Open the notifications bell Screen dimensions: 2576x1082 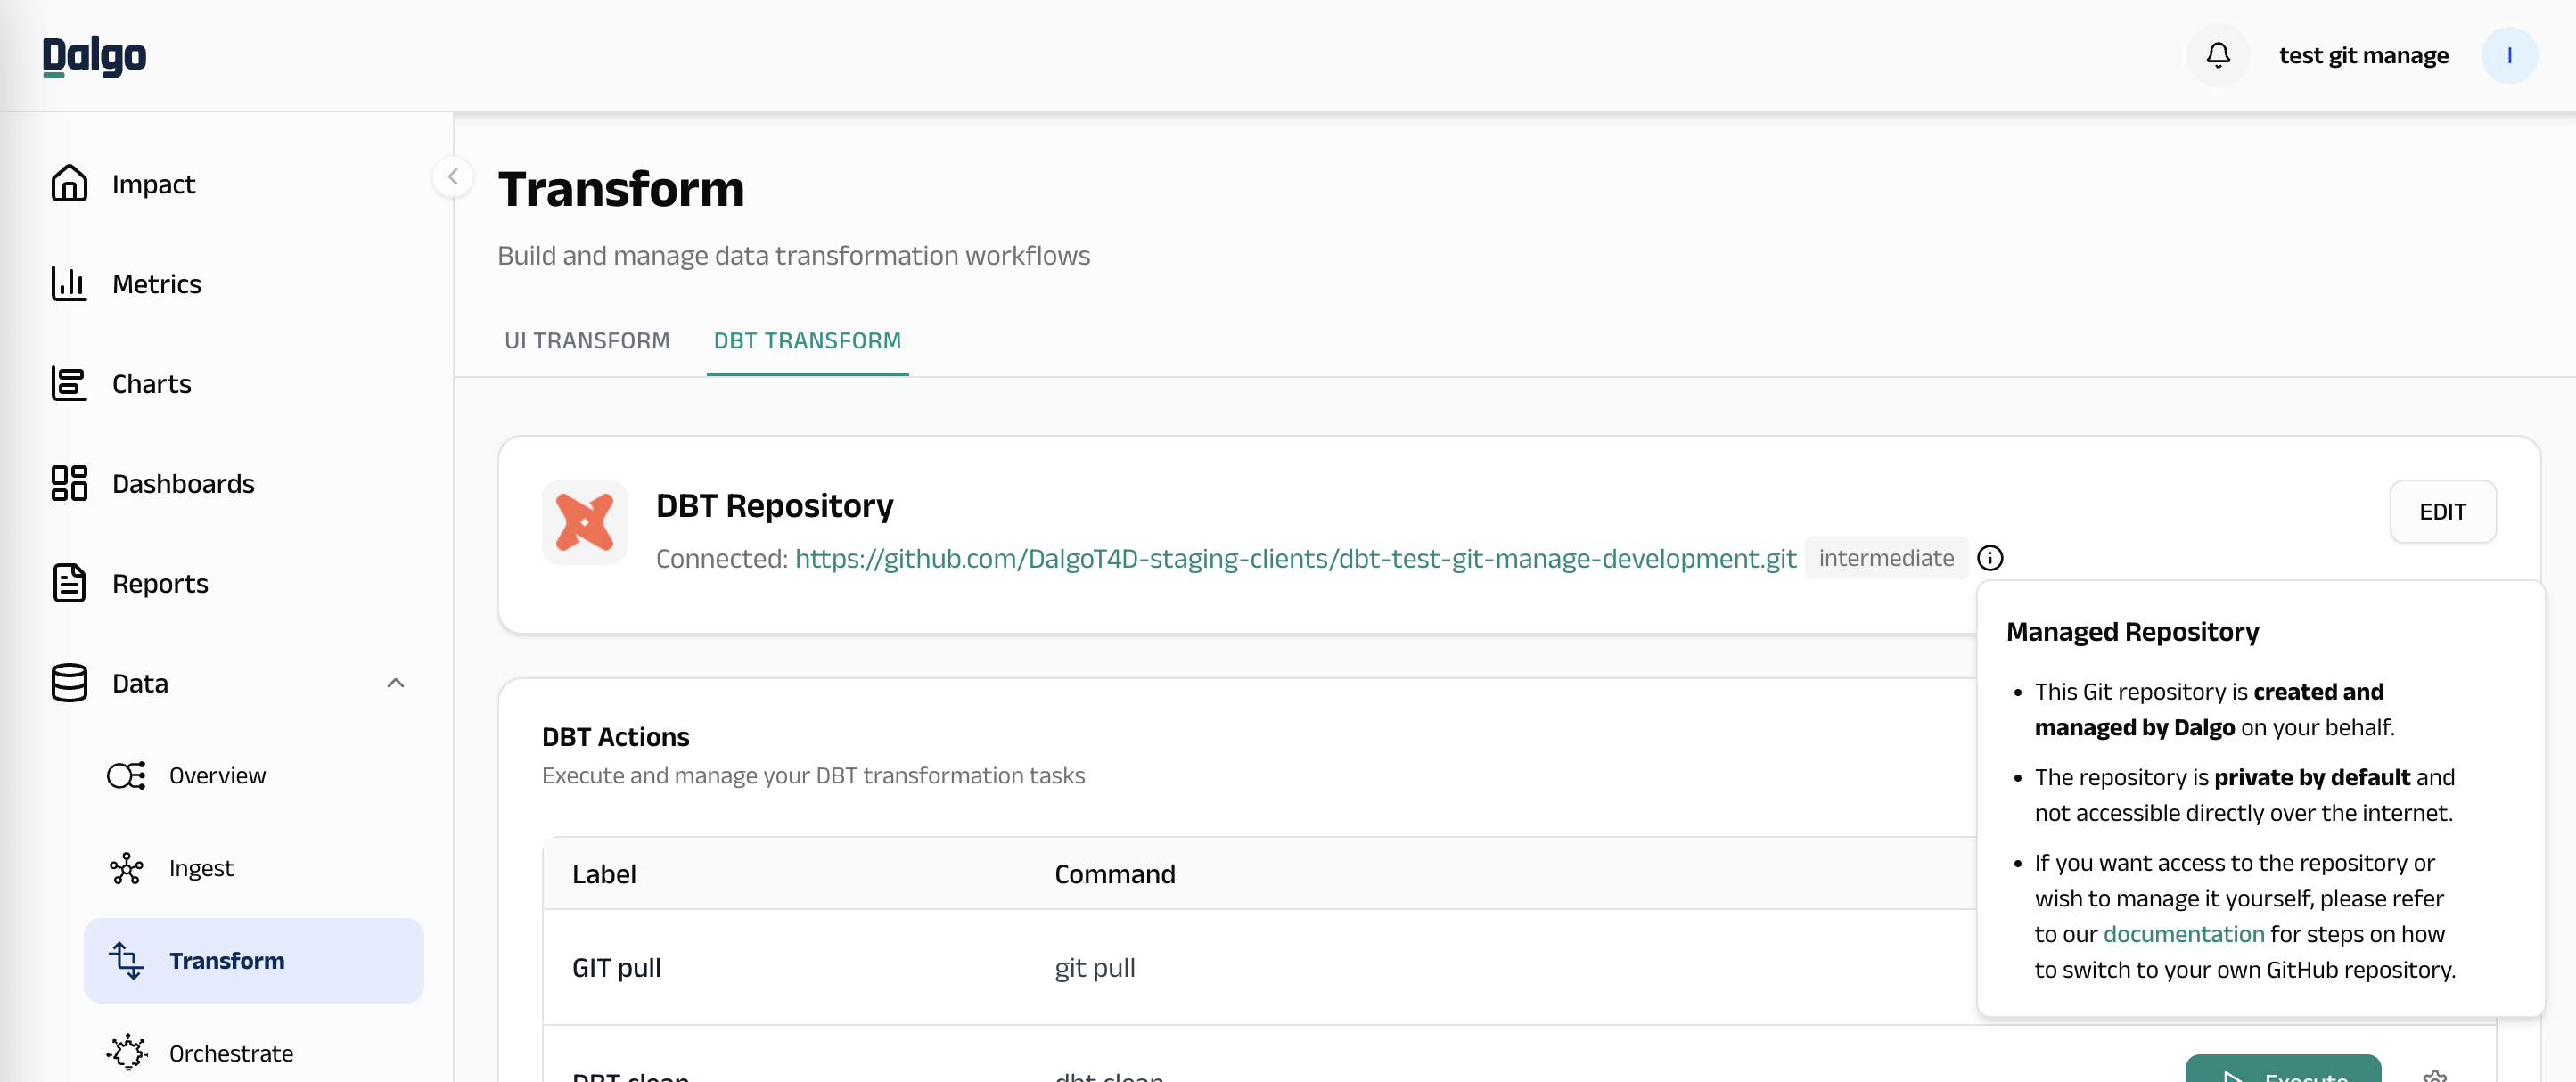pyautogui.click(x=2217, y=55)
